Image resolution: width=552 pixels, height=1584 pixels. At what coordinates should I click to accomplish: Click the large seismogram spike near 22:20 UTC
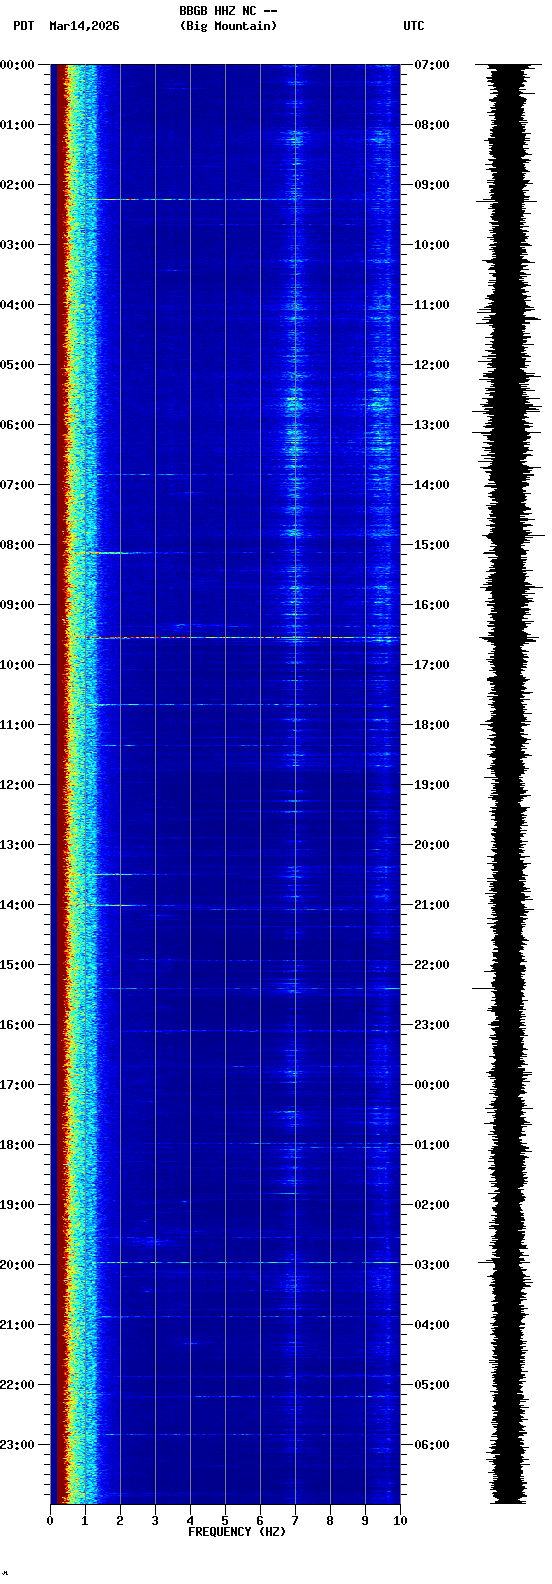[x=485, y=988]
